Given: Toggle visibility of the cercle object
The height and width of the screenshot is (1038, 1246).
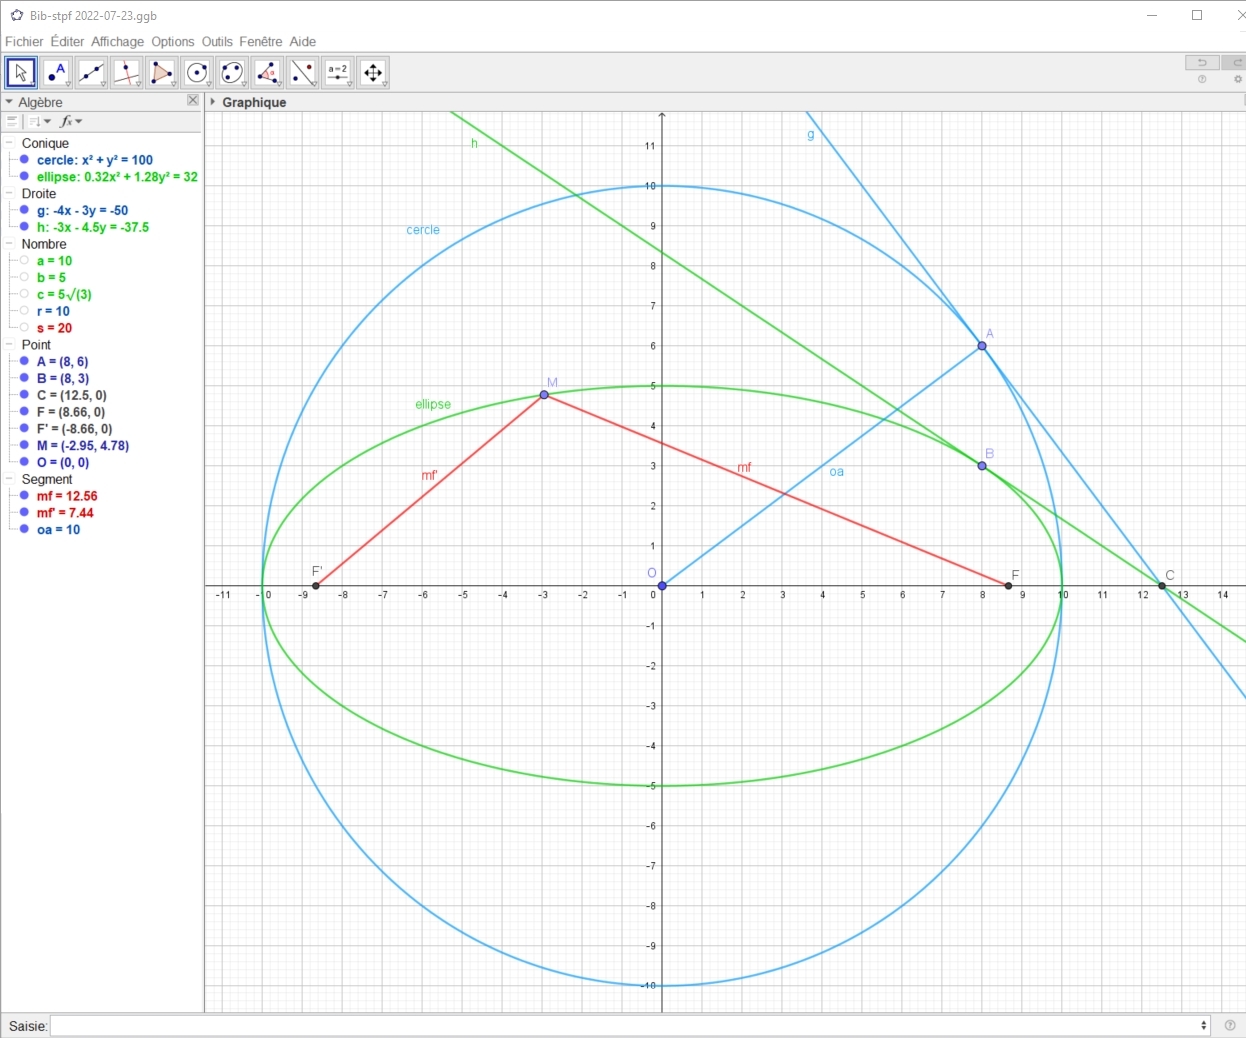Looking at the screenshot, I should [x=25, y=160].
